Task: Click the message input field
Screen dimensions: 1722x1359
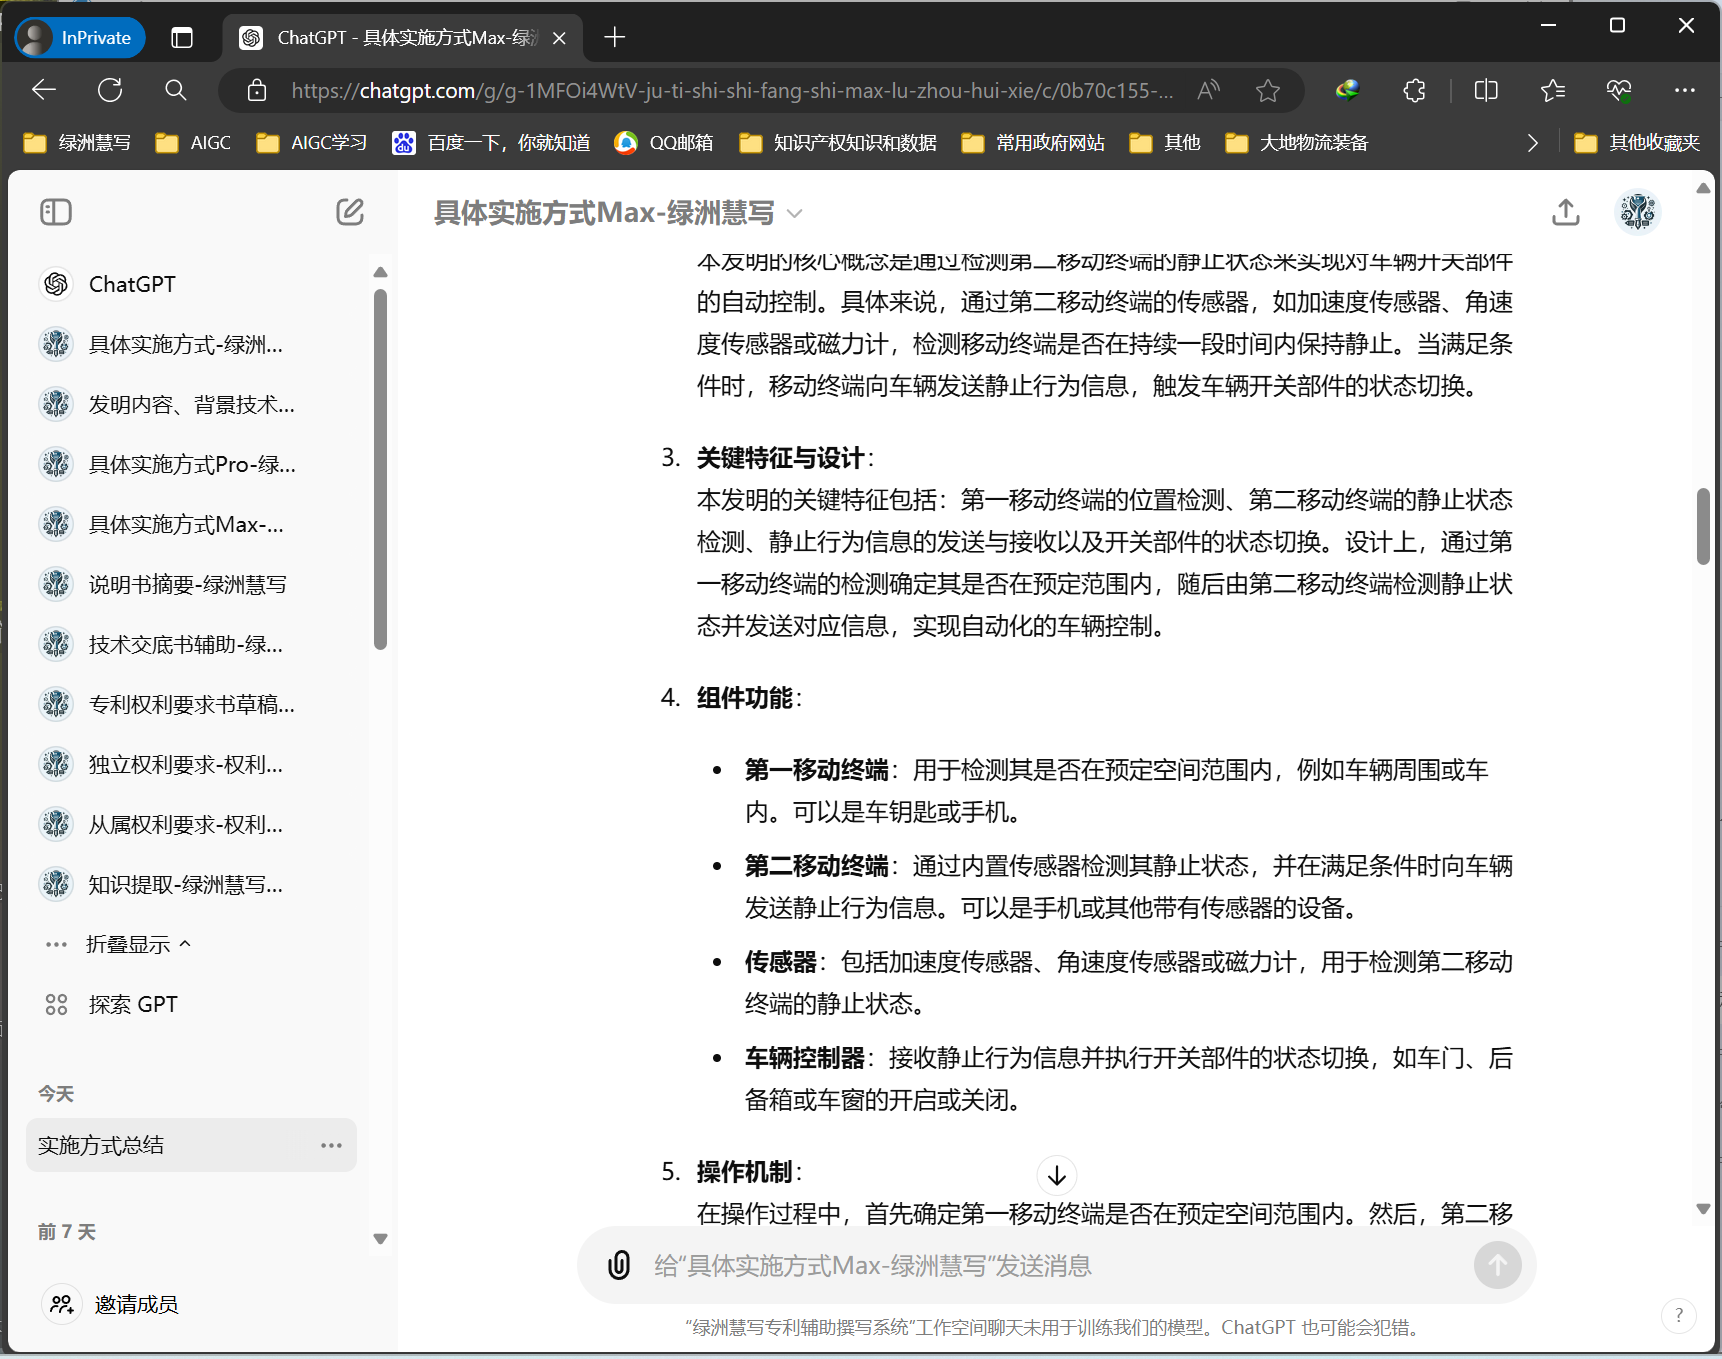Action: coord(1000,1265)
